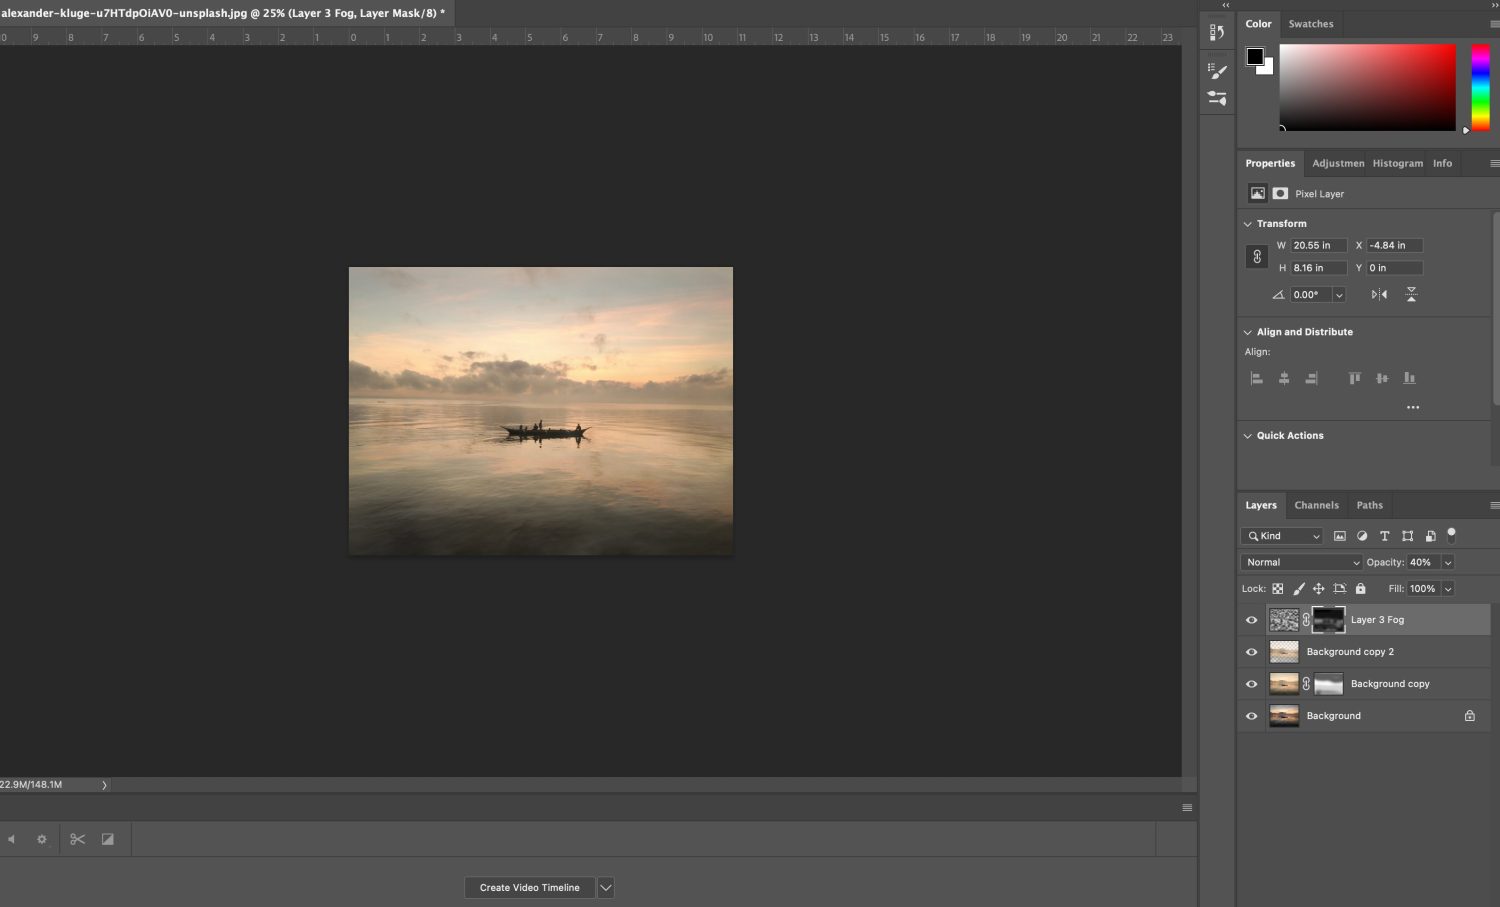Screen dimensions: 1500x907
Task: Open the Layers panel flyout menu
Action: point(1494,505)
